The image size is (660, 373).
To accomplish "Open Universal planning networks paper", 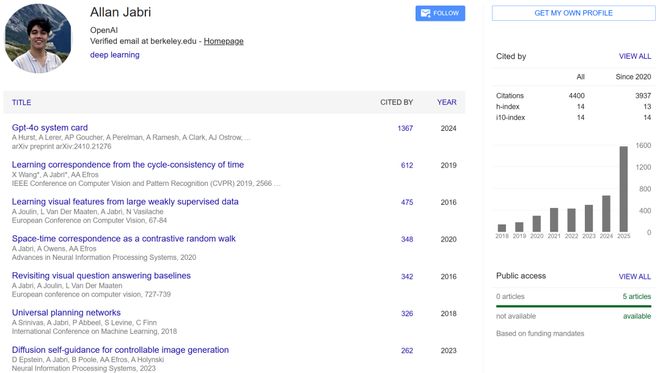I will (x=66, y=313).
